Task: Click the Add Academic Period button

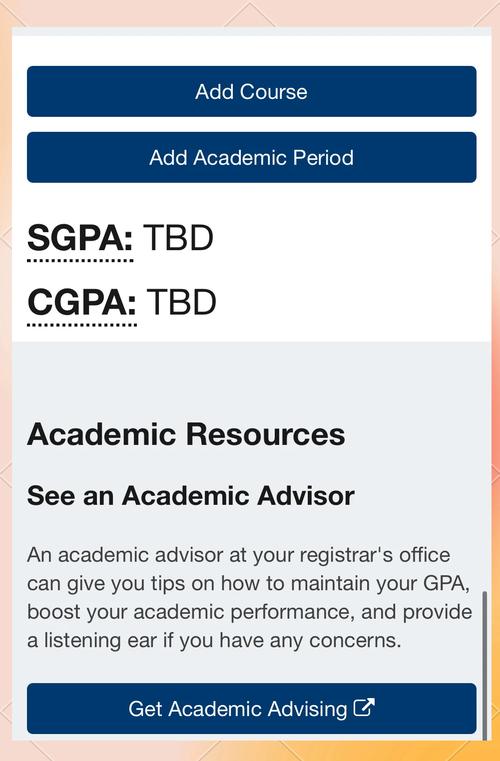Action: 251,157
